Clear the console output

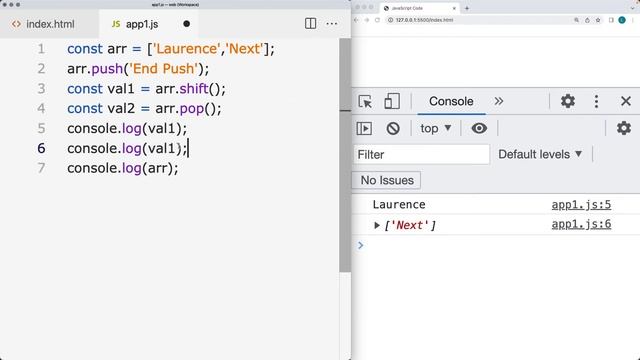393,129
